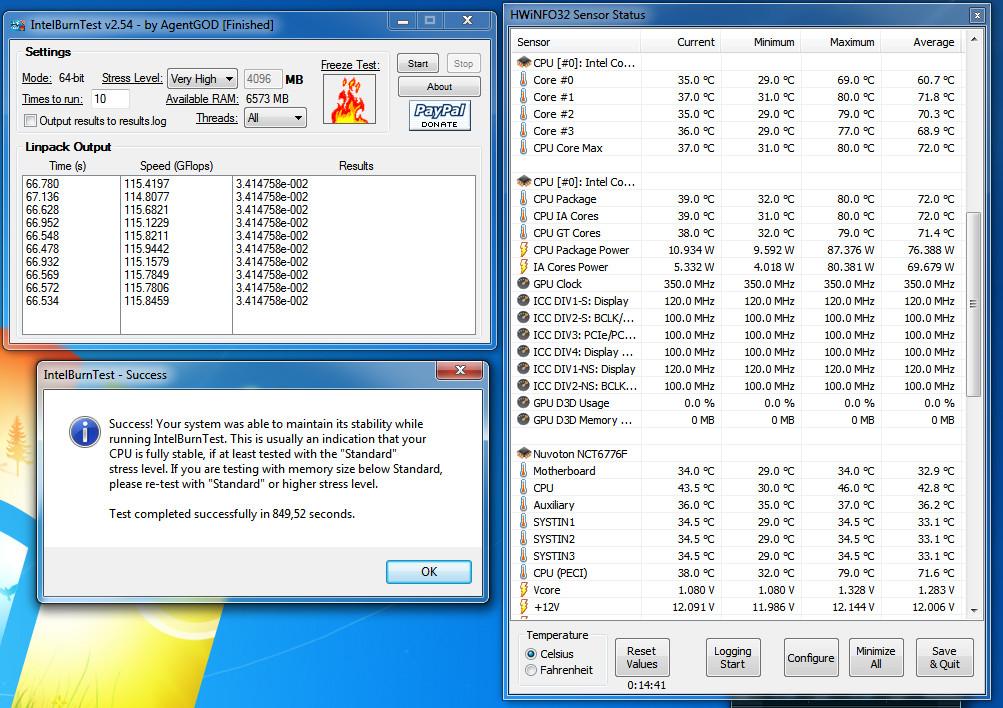Image resolution: width=1003 pixels, height=708 pixels.
Task: Click the PayPal Donate image
Action: coord(439,115)
